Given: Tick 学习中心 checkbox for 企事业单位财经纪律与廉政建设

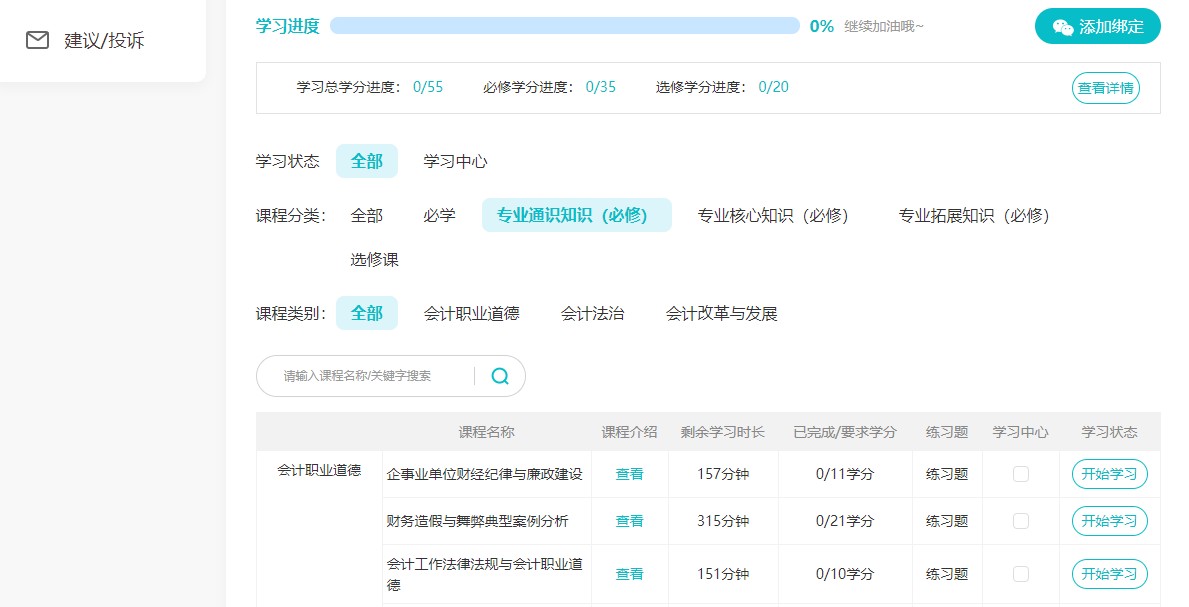Looking at the screenshot, I should coord(1020,474).
